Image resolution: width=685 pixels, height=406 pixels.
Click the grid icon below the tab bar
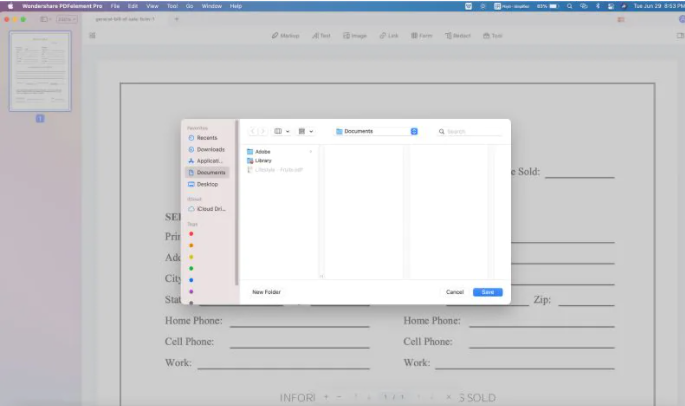[92, 35]
